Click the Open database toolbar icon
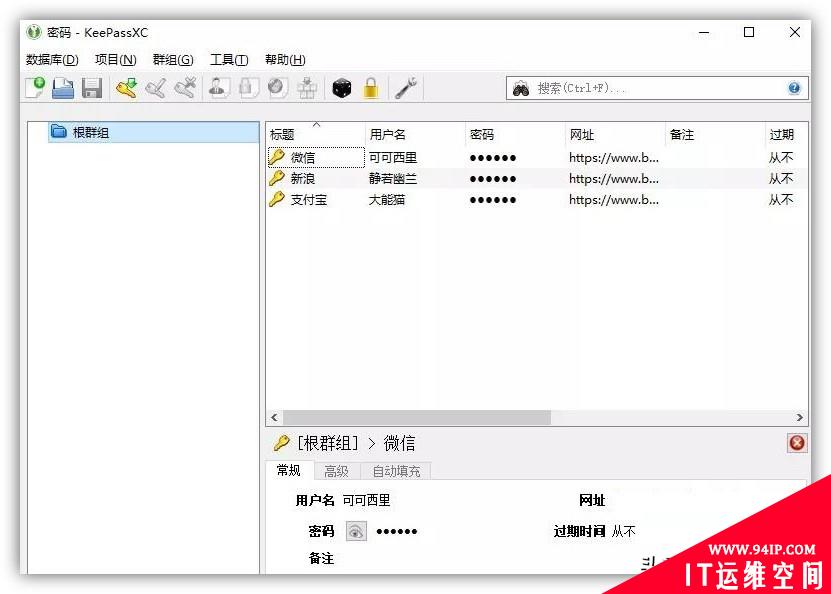 (63, 87)
